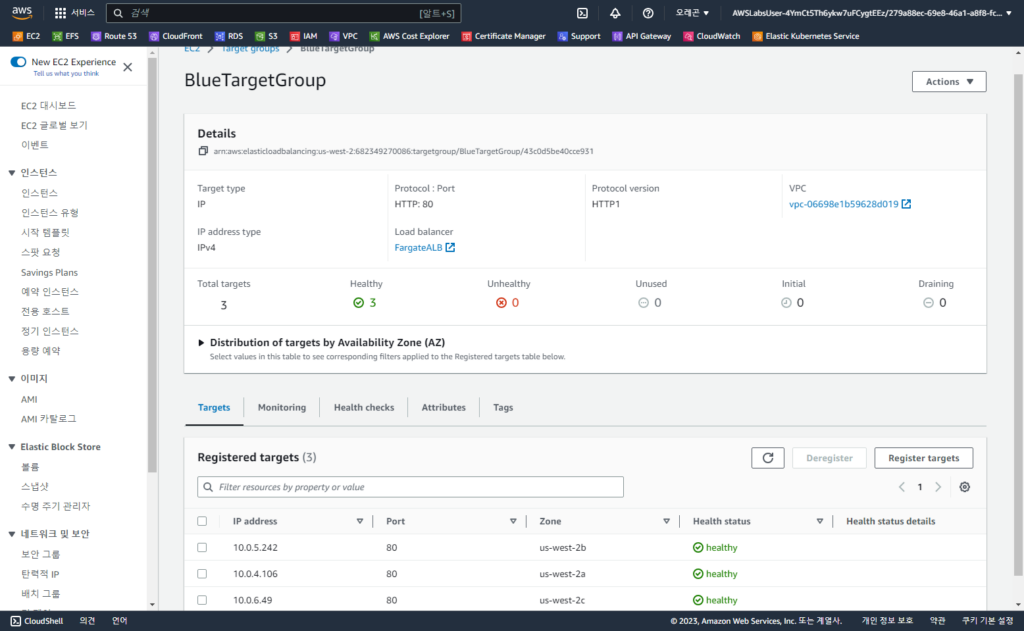Image resolution: width=1024 pixels, height=631 pixels.
Task: Open Certificate Manager shortcut
Action: point(504,36)
